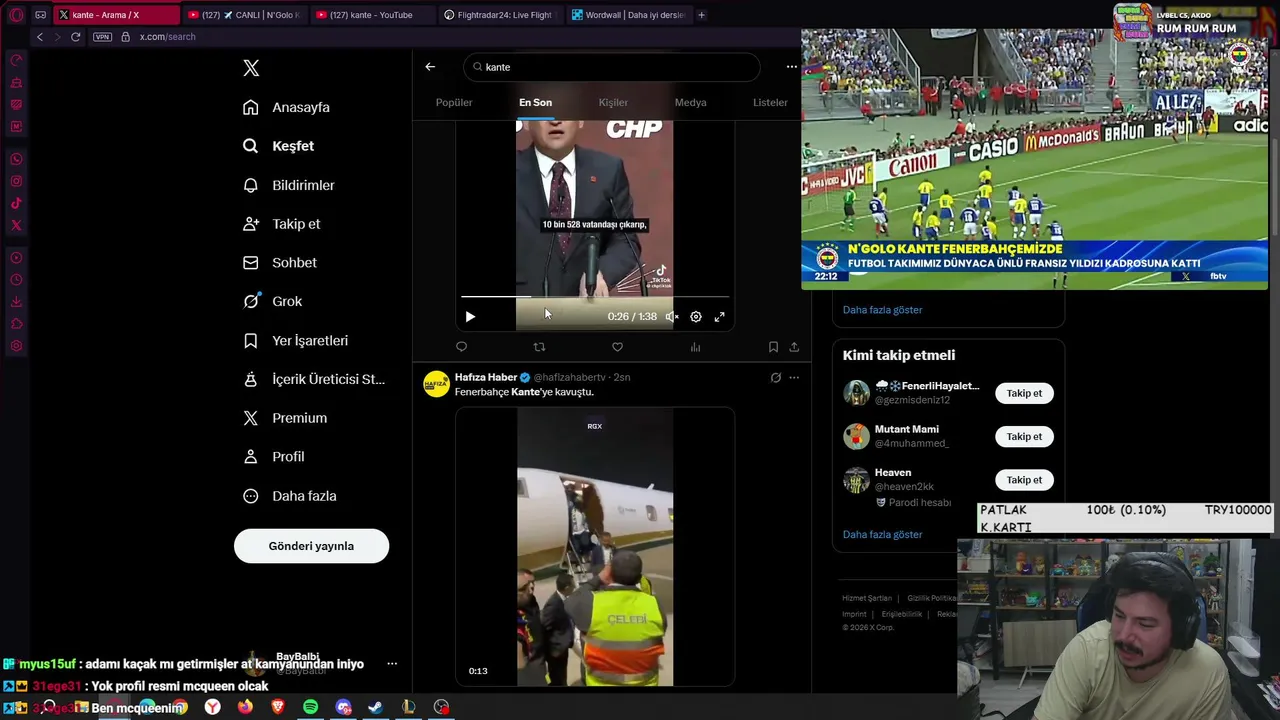Open a new browser tab
Viewport: 1280px width, 720px height.
[701, 15]
